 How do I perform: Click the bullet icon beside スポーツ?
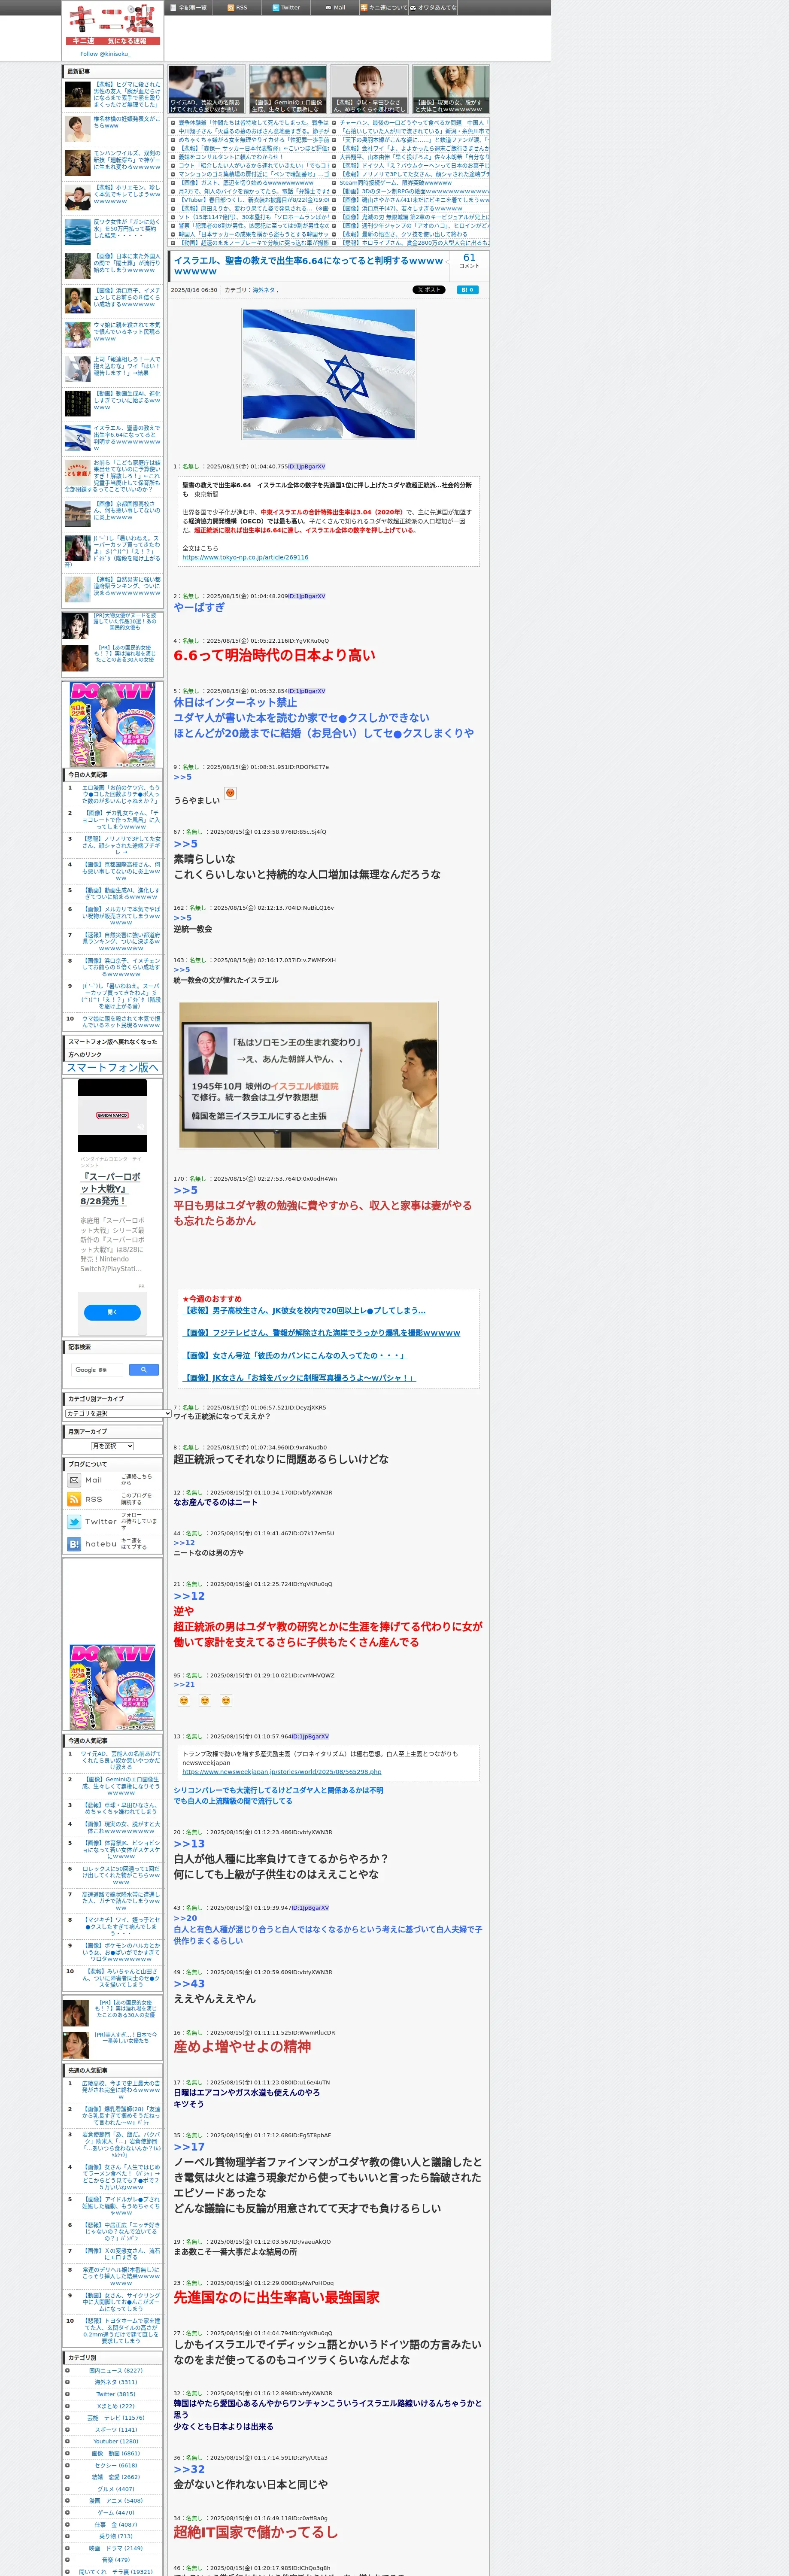click(x=68, y=2430)
